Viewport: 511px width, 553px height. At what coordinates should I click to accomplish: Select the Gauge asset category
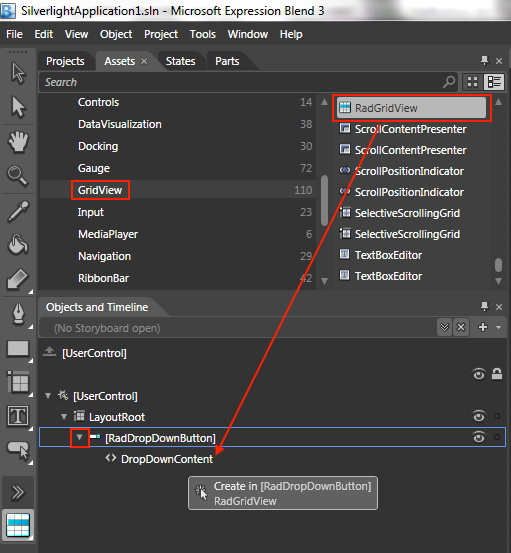point(178,168)
